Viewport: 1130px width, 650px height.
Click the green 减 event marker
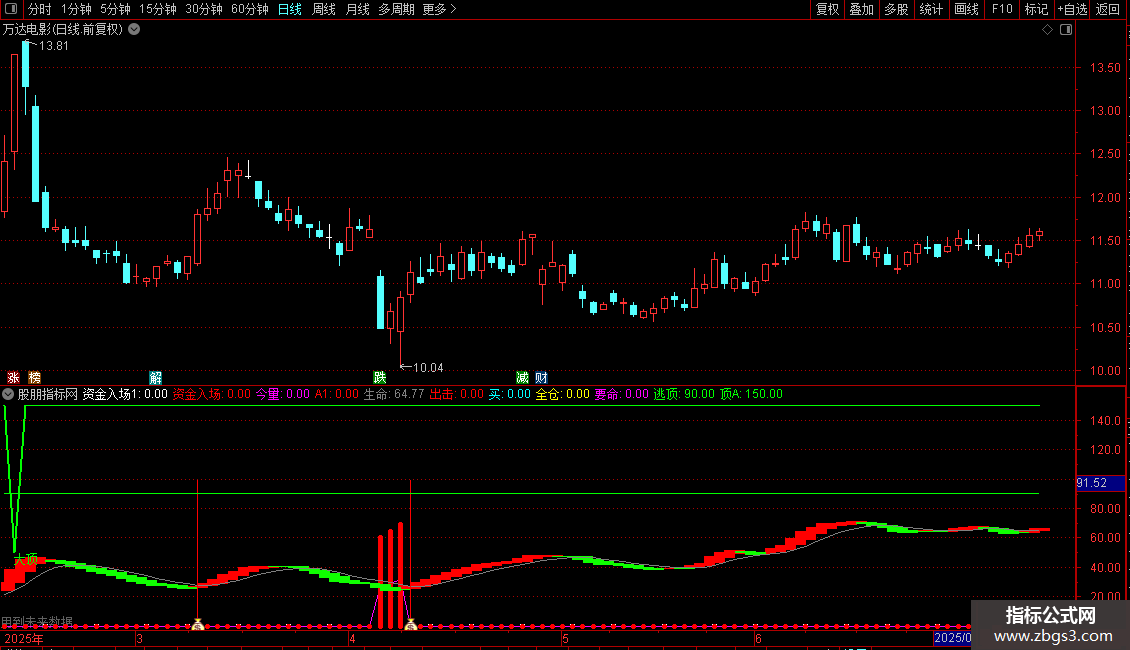[522, 378]
